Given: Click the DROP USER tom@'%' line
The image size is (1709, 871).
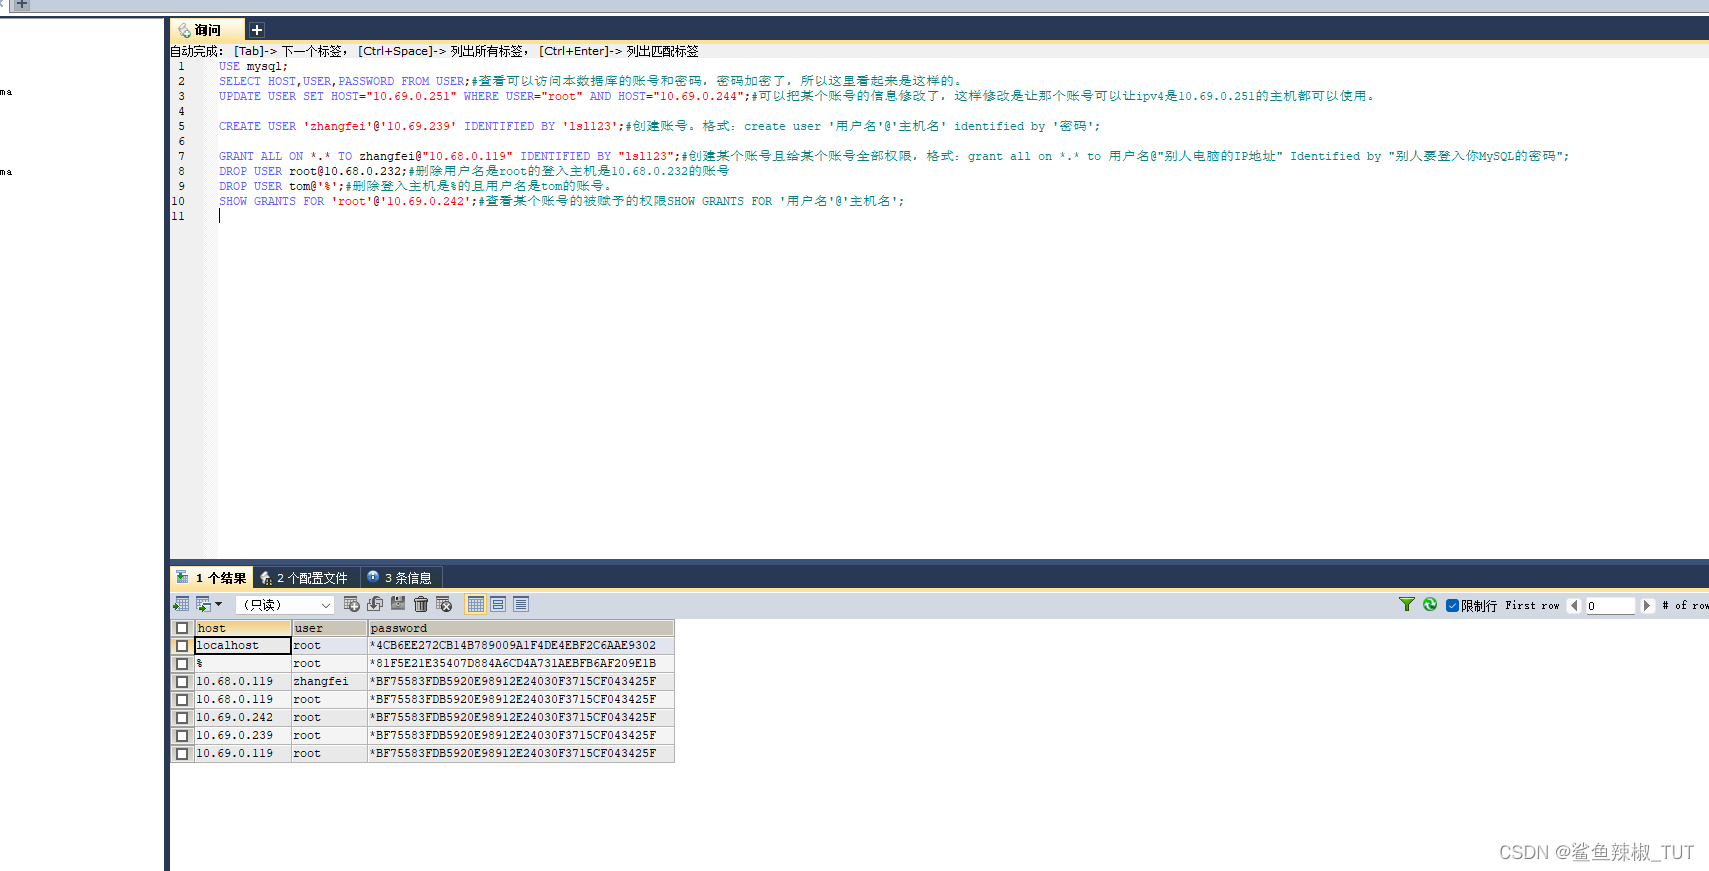Looking at the screenshot, I should tap(415, 186).
